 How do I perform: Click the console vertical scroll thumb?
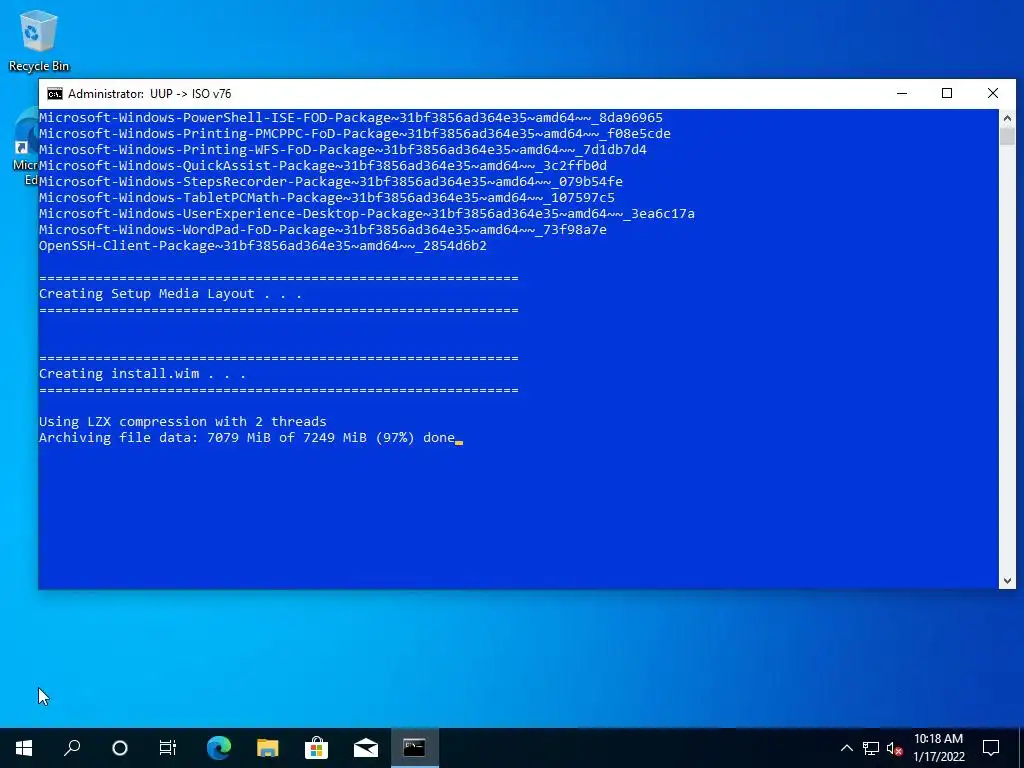click(1007, 136)
